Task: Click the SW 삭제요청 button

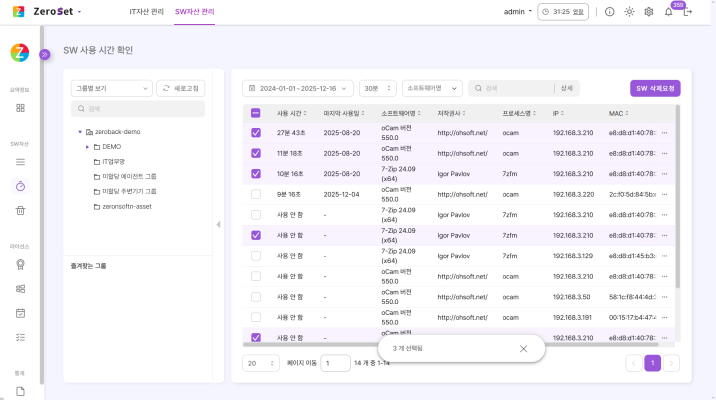Action: (x=655, y=88)
